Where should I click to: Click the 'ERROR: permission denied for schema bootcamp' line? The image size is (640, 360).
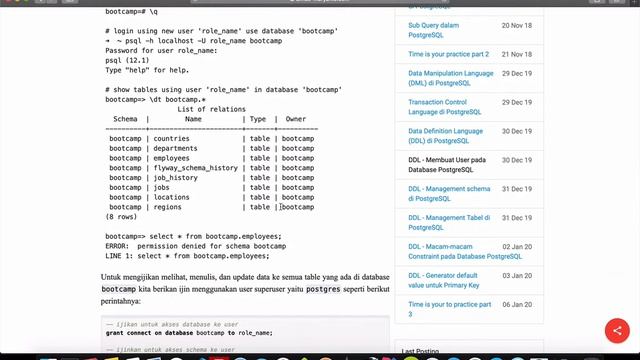click(196, 246)
